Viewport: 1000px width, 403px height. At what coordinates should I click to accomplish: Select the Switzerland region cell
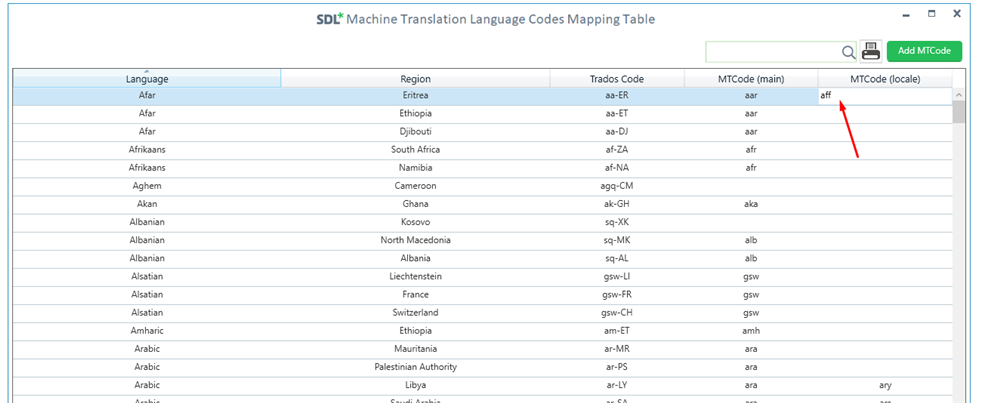coord(415,313)
